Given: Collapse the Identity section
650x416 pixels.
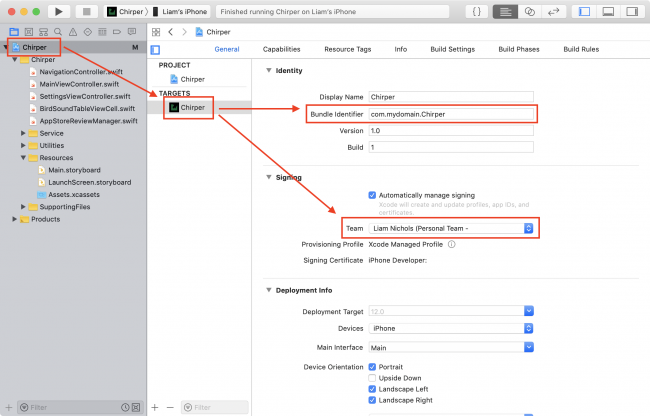Looking at the screenshot, I should coord(269,70).
